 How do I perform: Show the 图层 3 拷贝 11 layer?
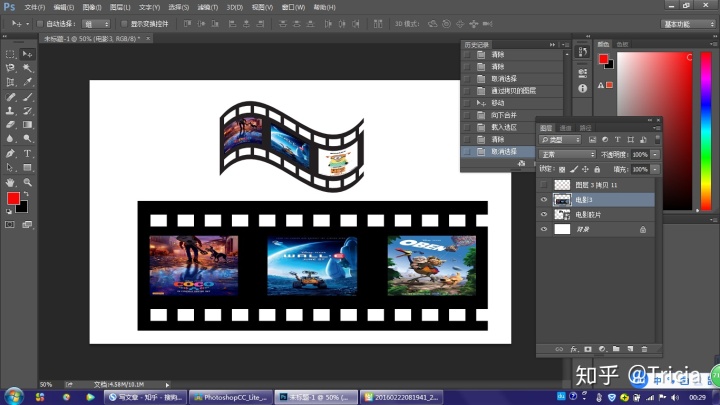[x=544, y=185]
